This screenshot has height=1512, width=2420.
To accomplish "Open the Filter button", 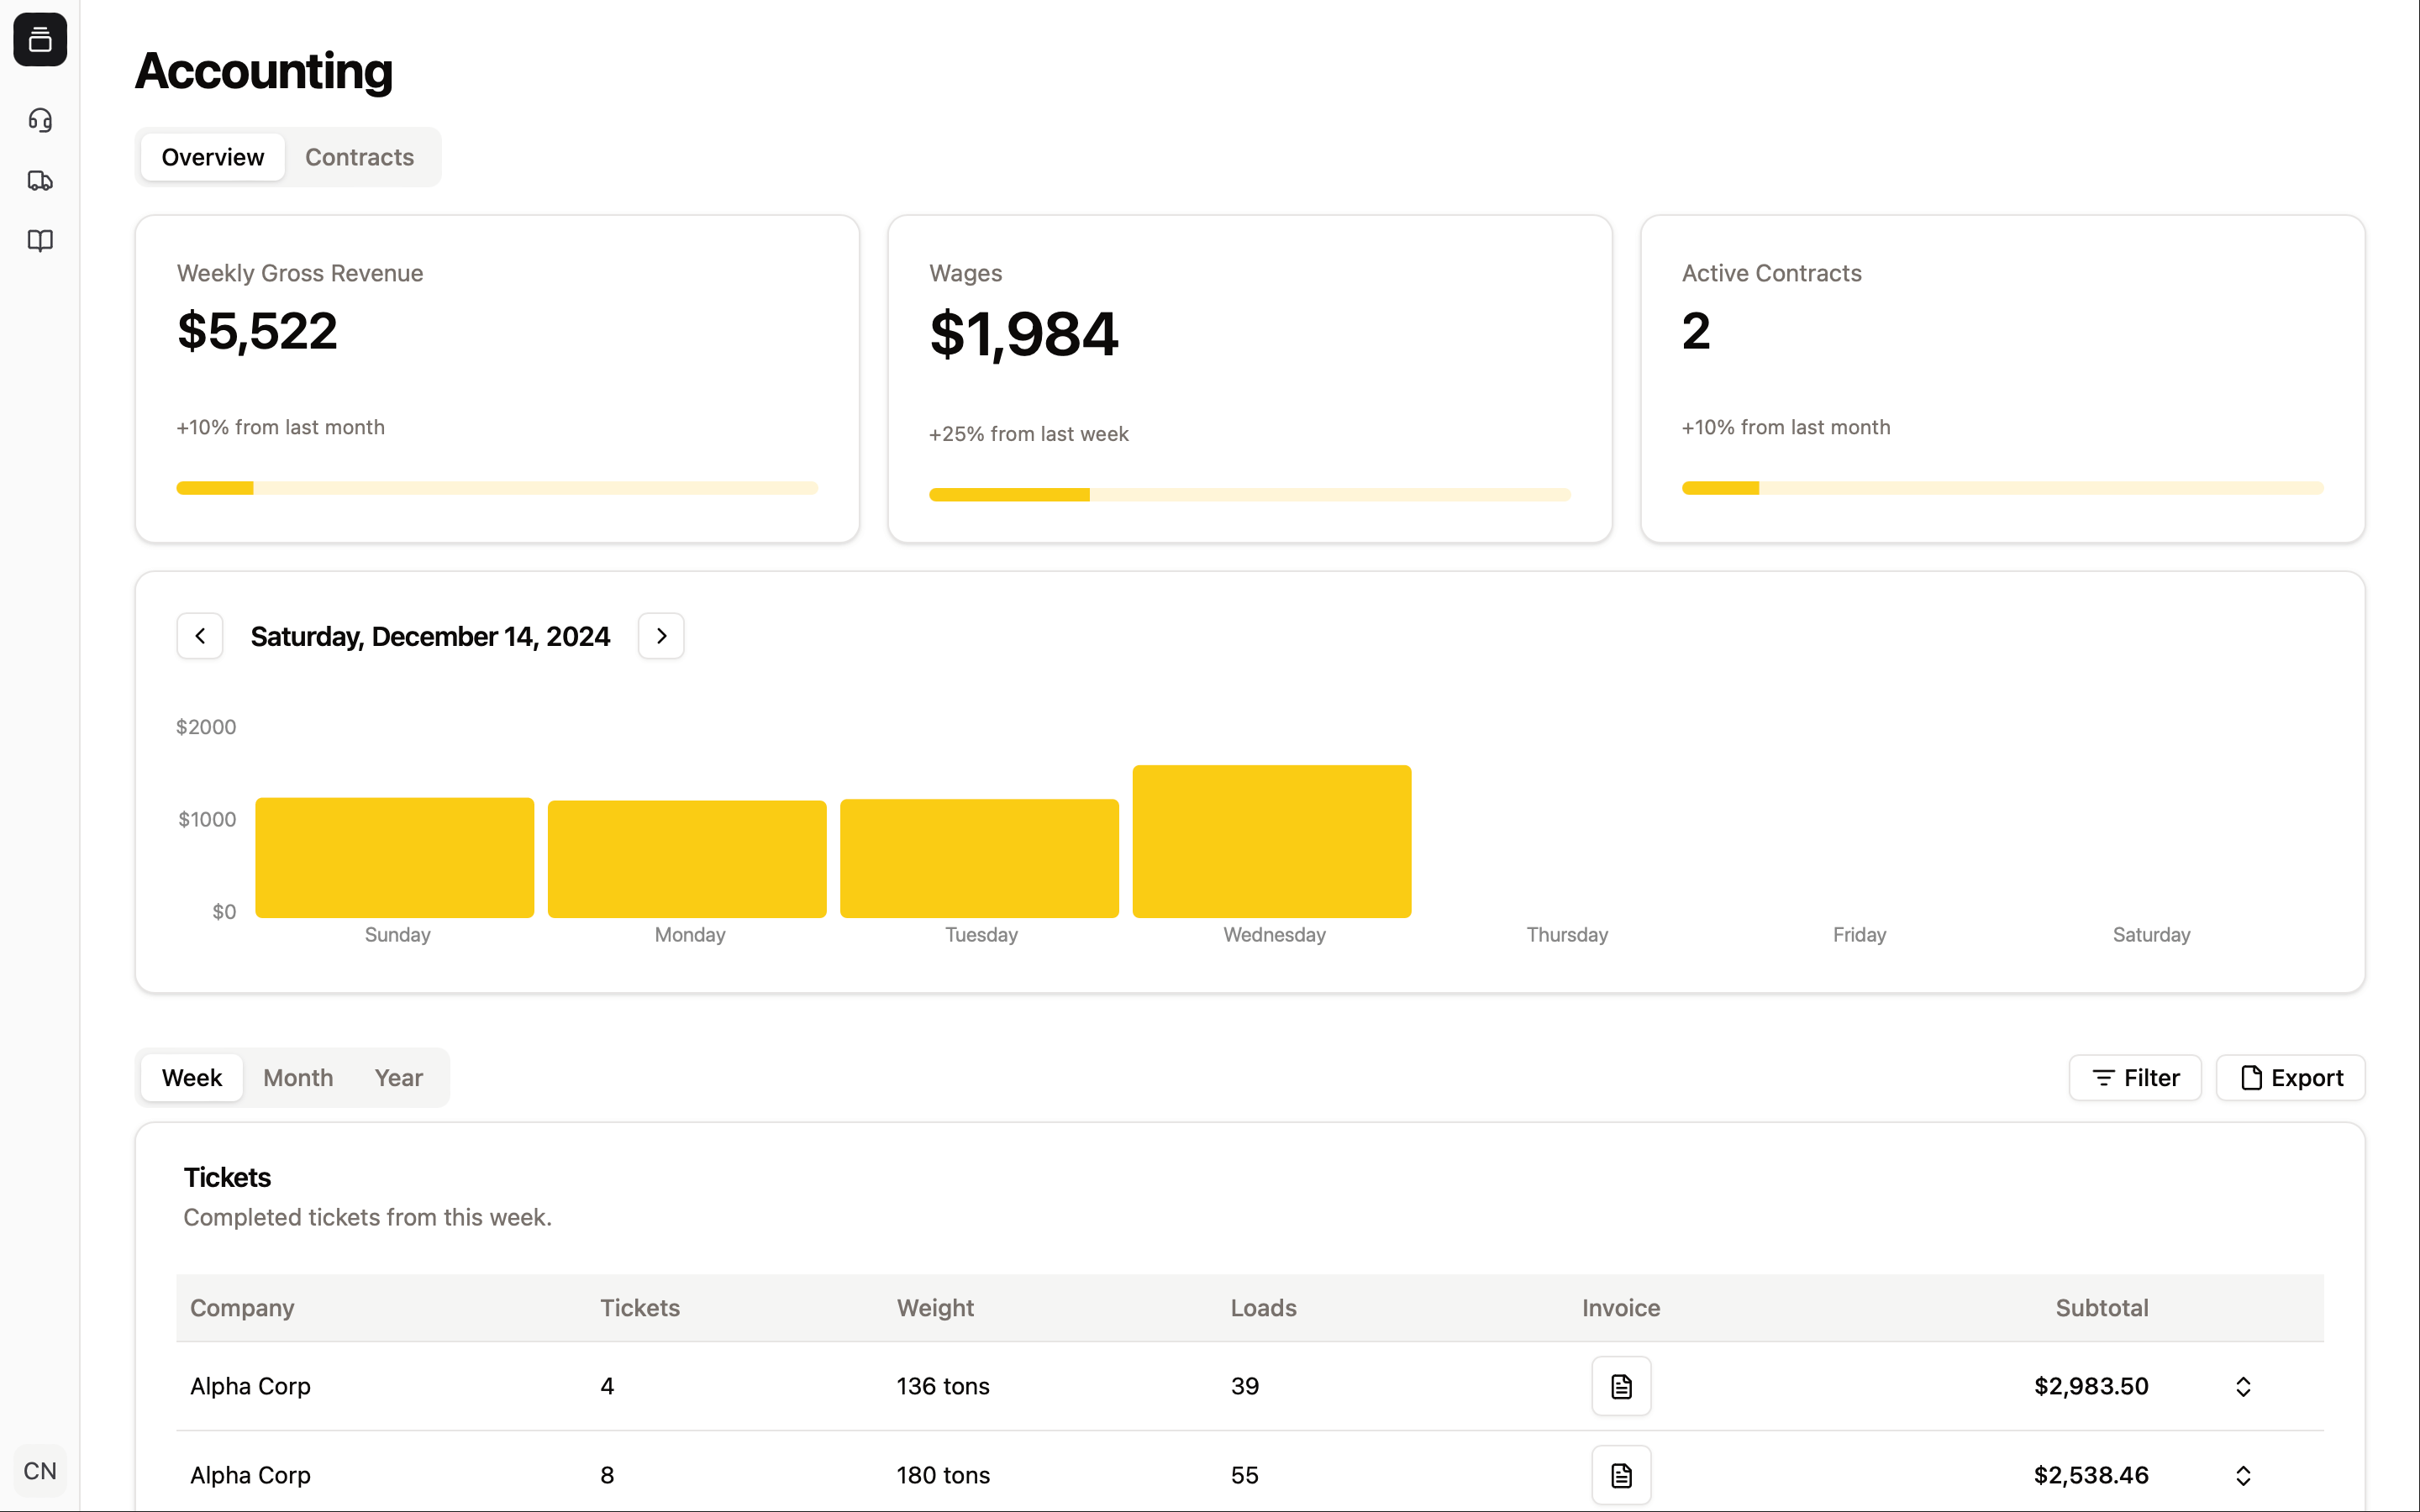I will click(x=2135, y=1078).
